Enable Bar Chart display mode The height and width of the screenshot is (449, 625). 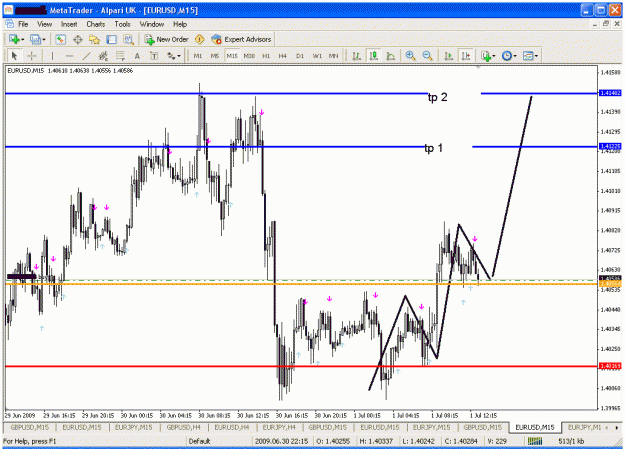tap(357, 56)
